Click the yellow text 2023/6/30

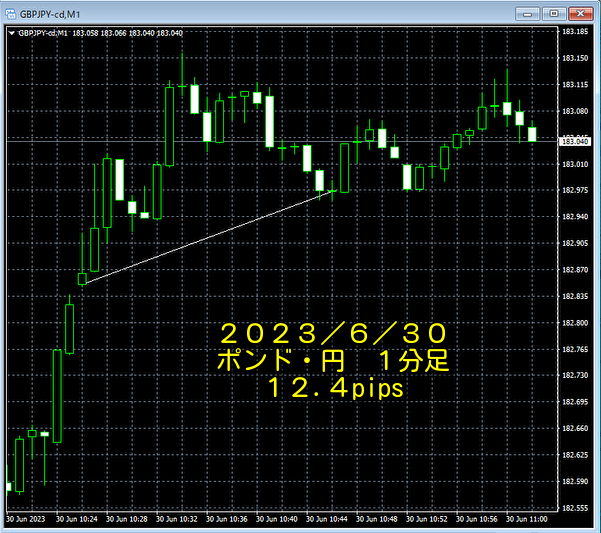click(333, 333)
